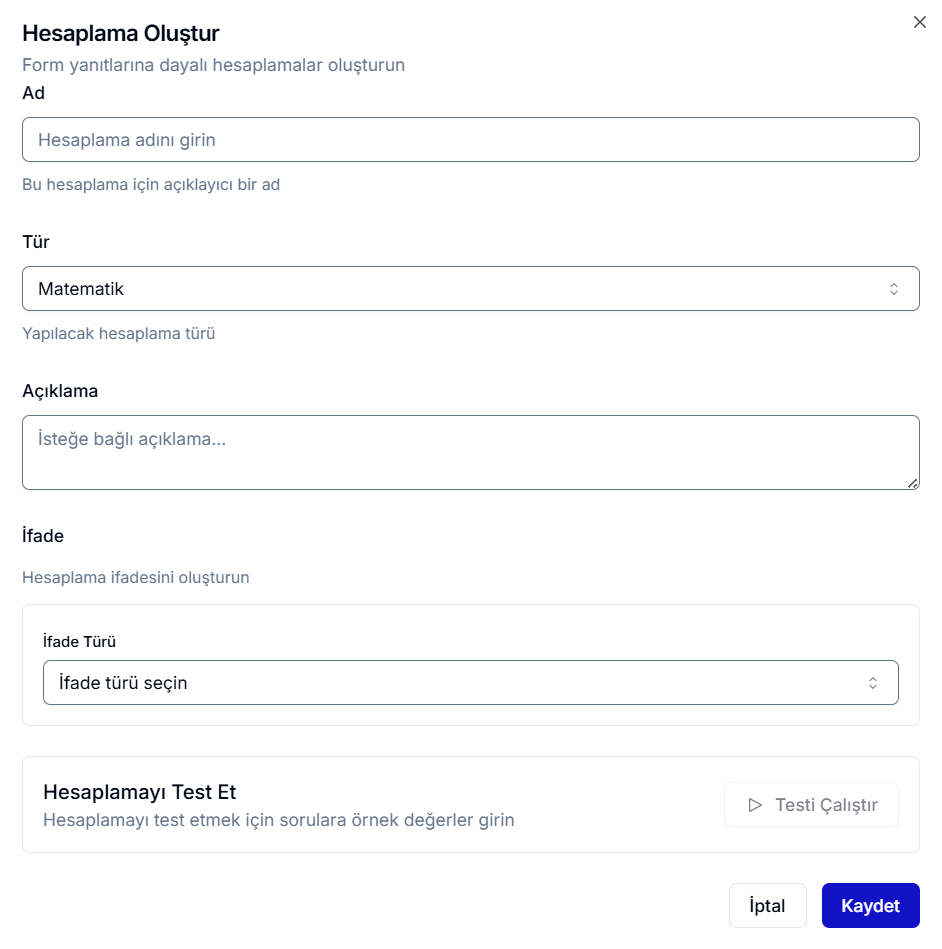Focus the Hesaplama adını girin name field
Viewport: 942px width, 949px height.
(x=470, y=140)
